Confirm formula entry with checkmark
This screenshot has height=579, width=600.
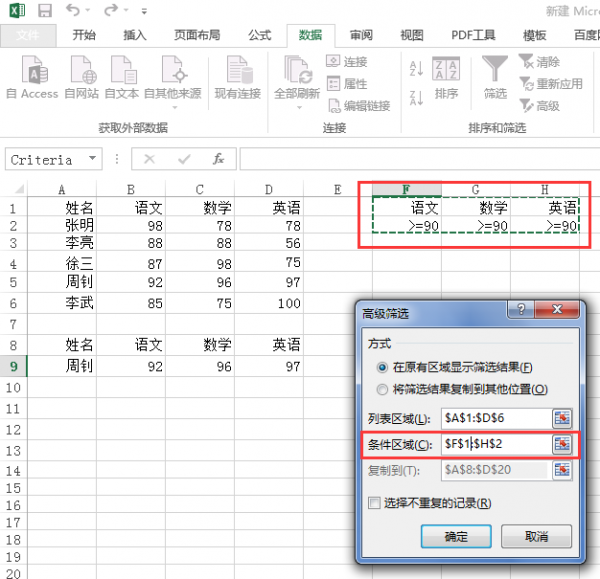184,159
